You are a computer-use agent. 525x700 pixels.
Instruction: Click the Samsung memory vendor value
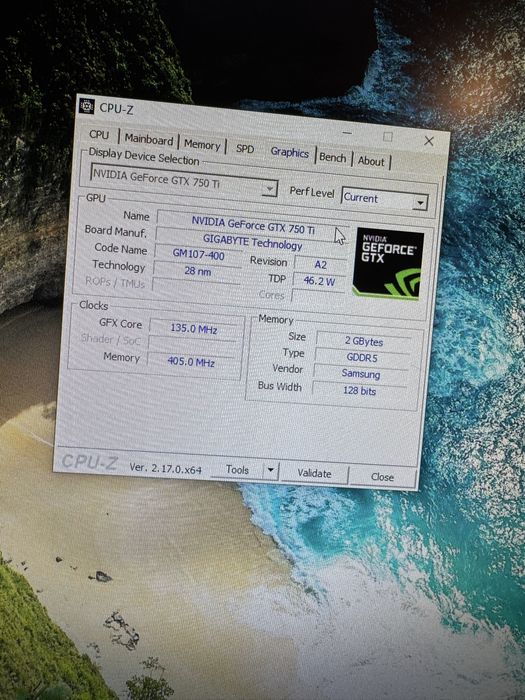point(360,374)
